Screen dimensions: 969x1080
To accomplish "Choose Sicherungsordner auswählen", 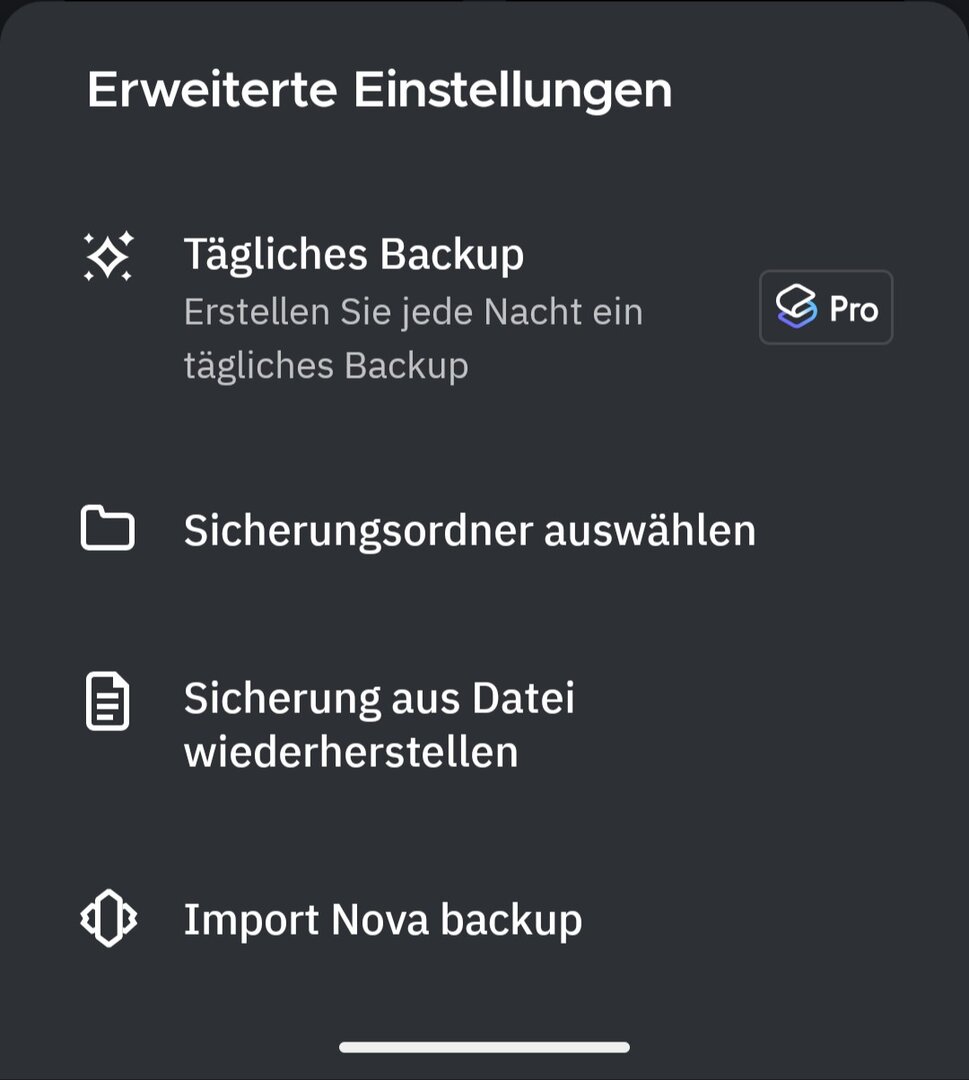I will tap(469, 530).
